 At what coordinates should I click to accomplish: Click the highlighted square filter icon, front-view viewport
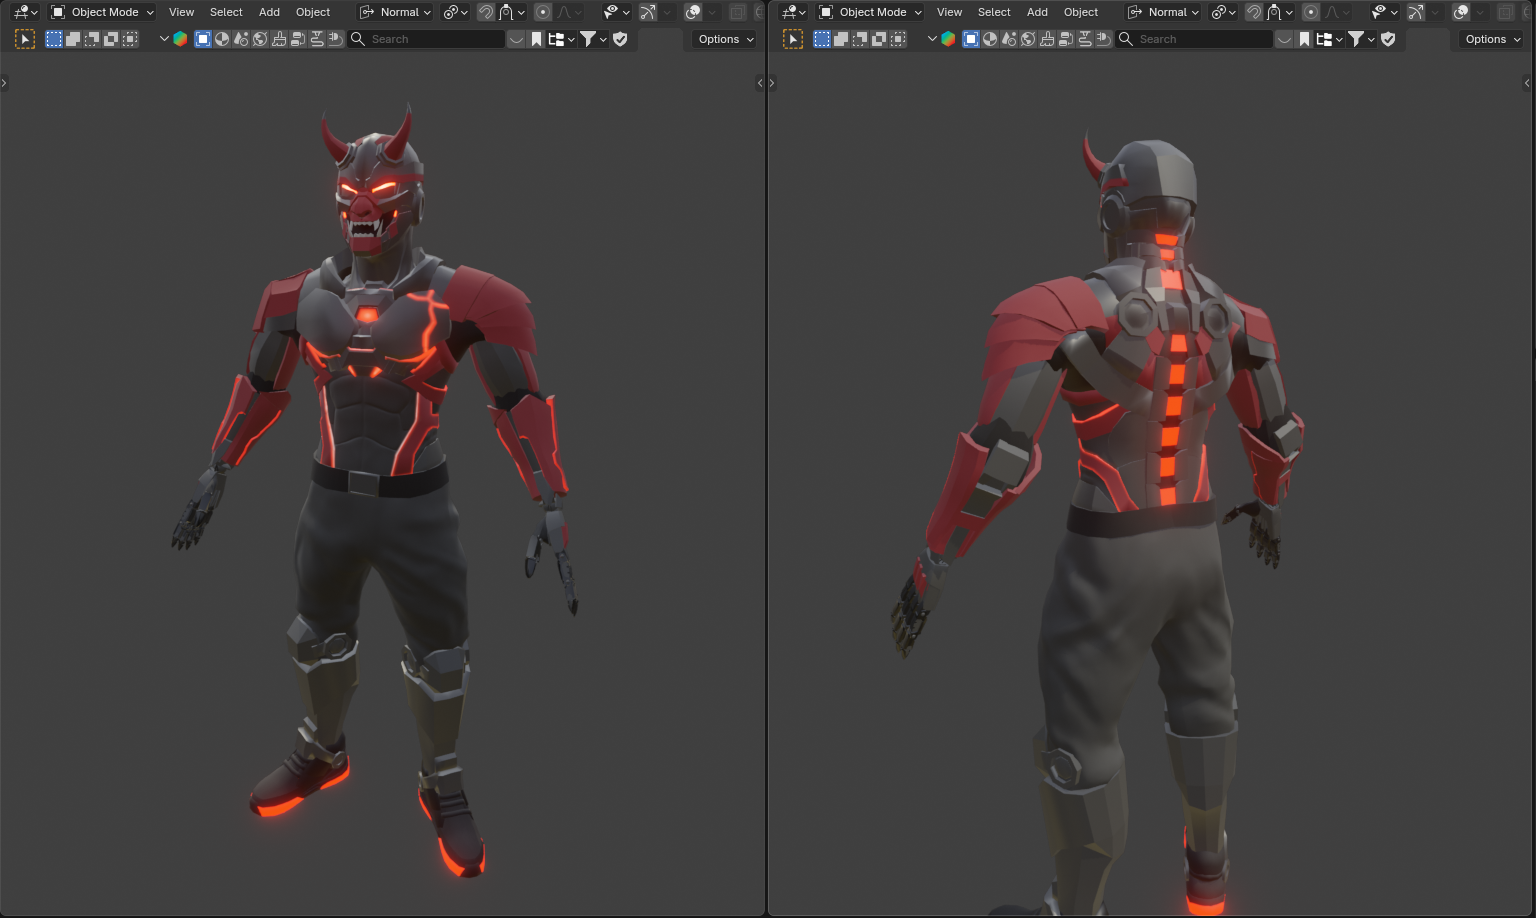203,39
